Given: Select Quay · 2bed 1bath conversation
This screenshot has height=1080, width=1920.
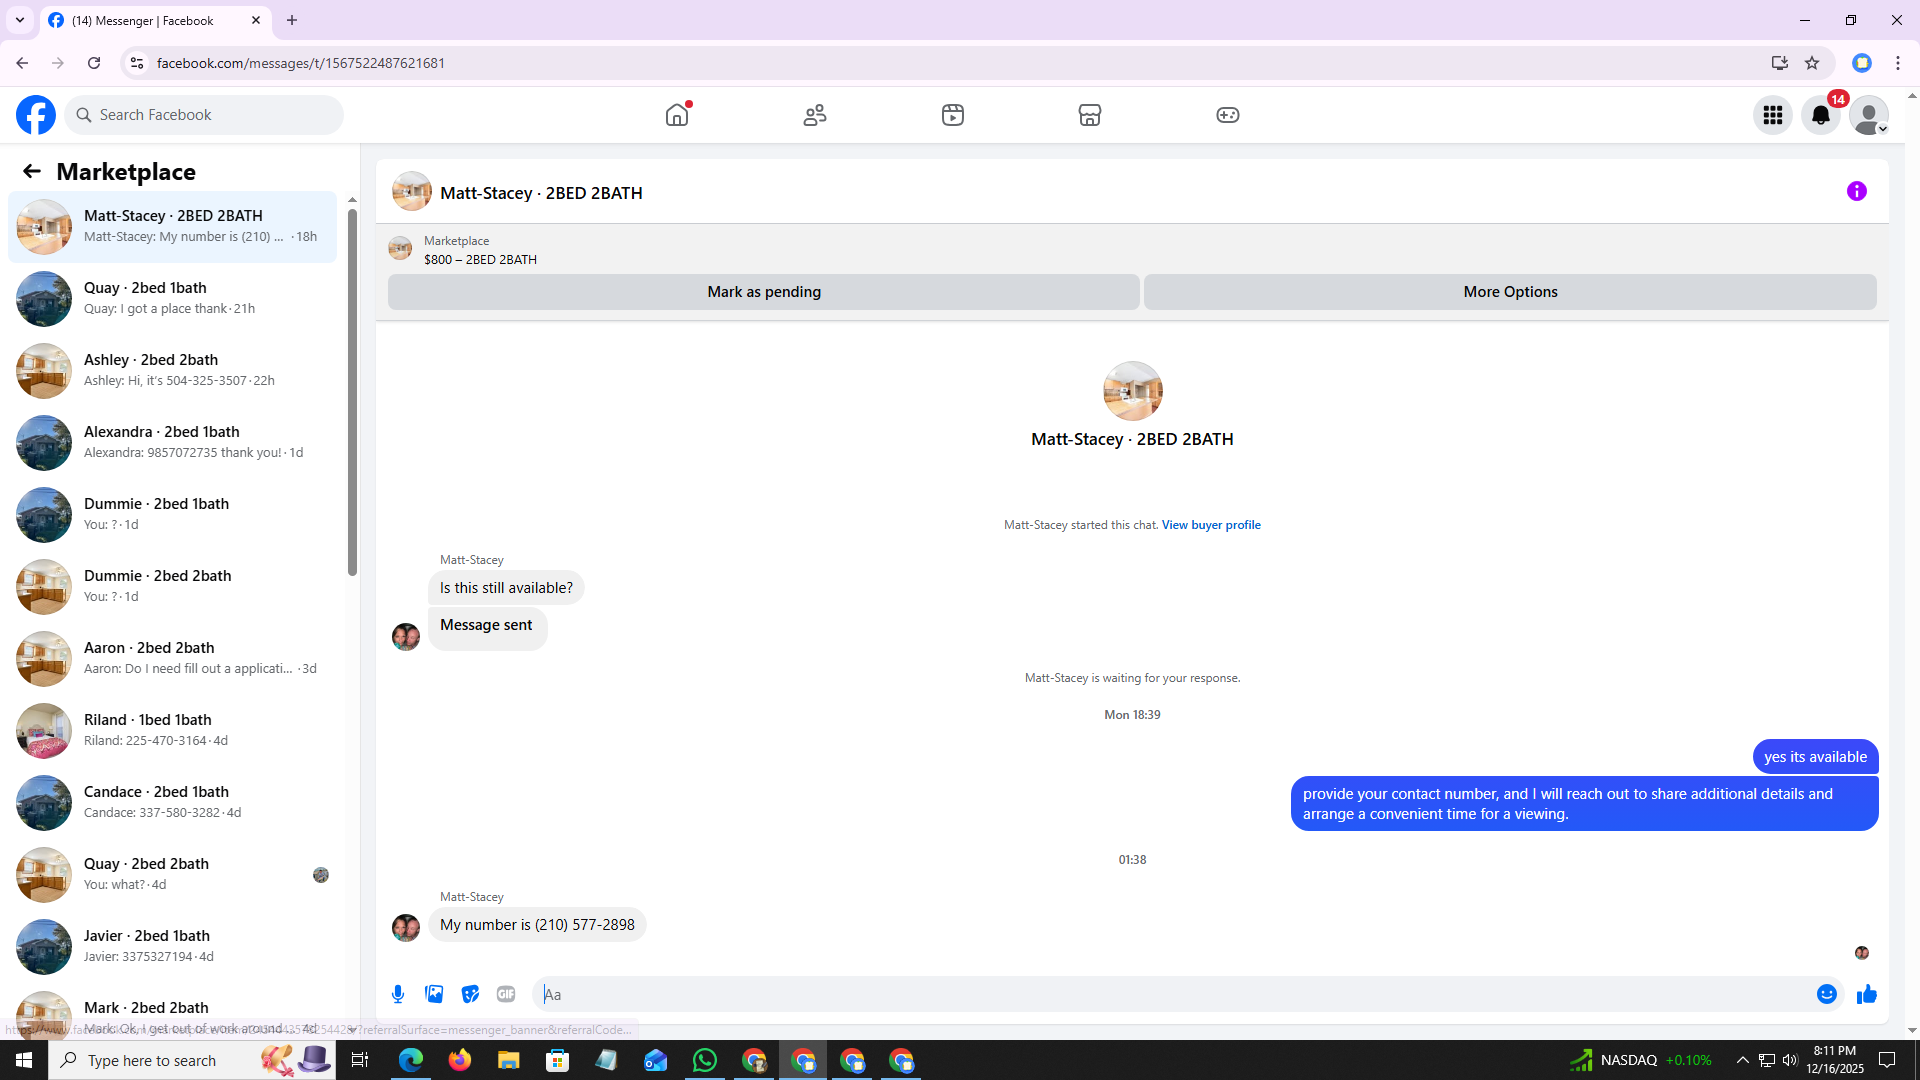Looking at the screenshot, I should click(172, 299).
